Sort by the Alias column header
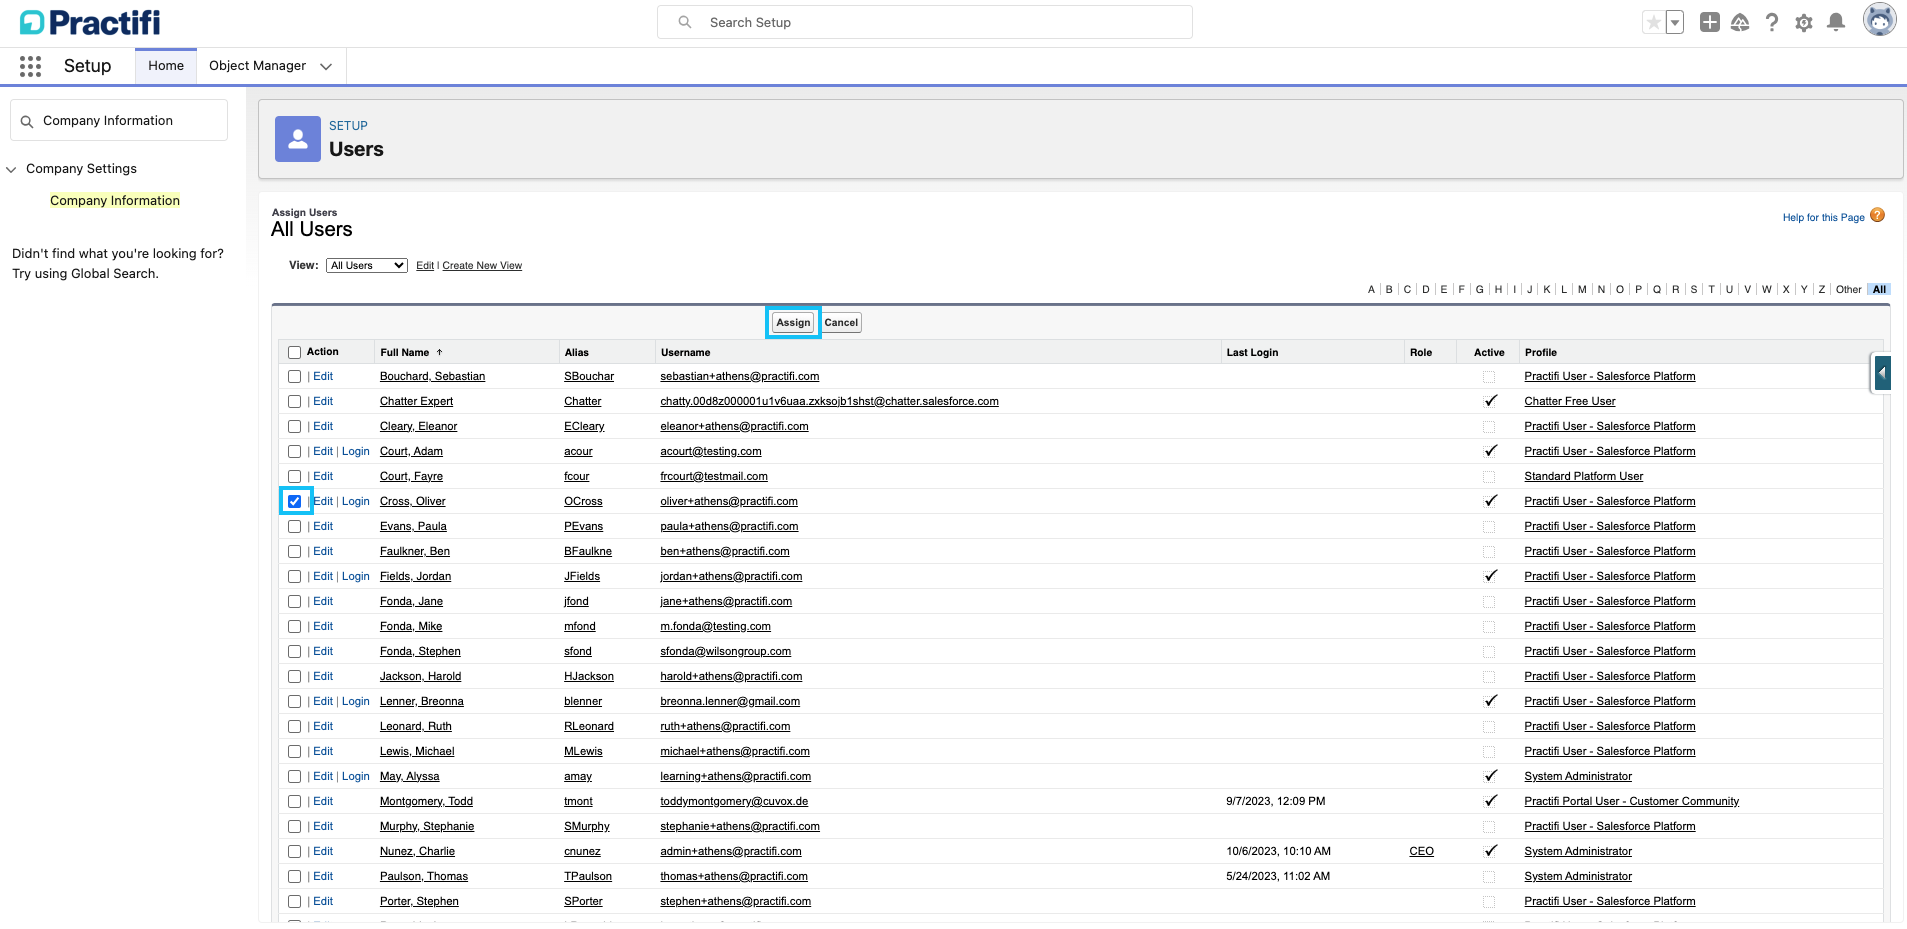 click(x=577, y=352)
